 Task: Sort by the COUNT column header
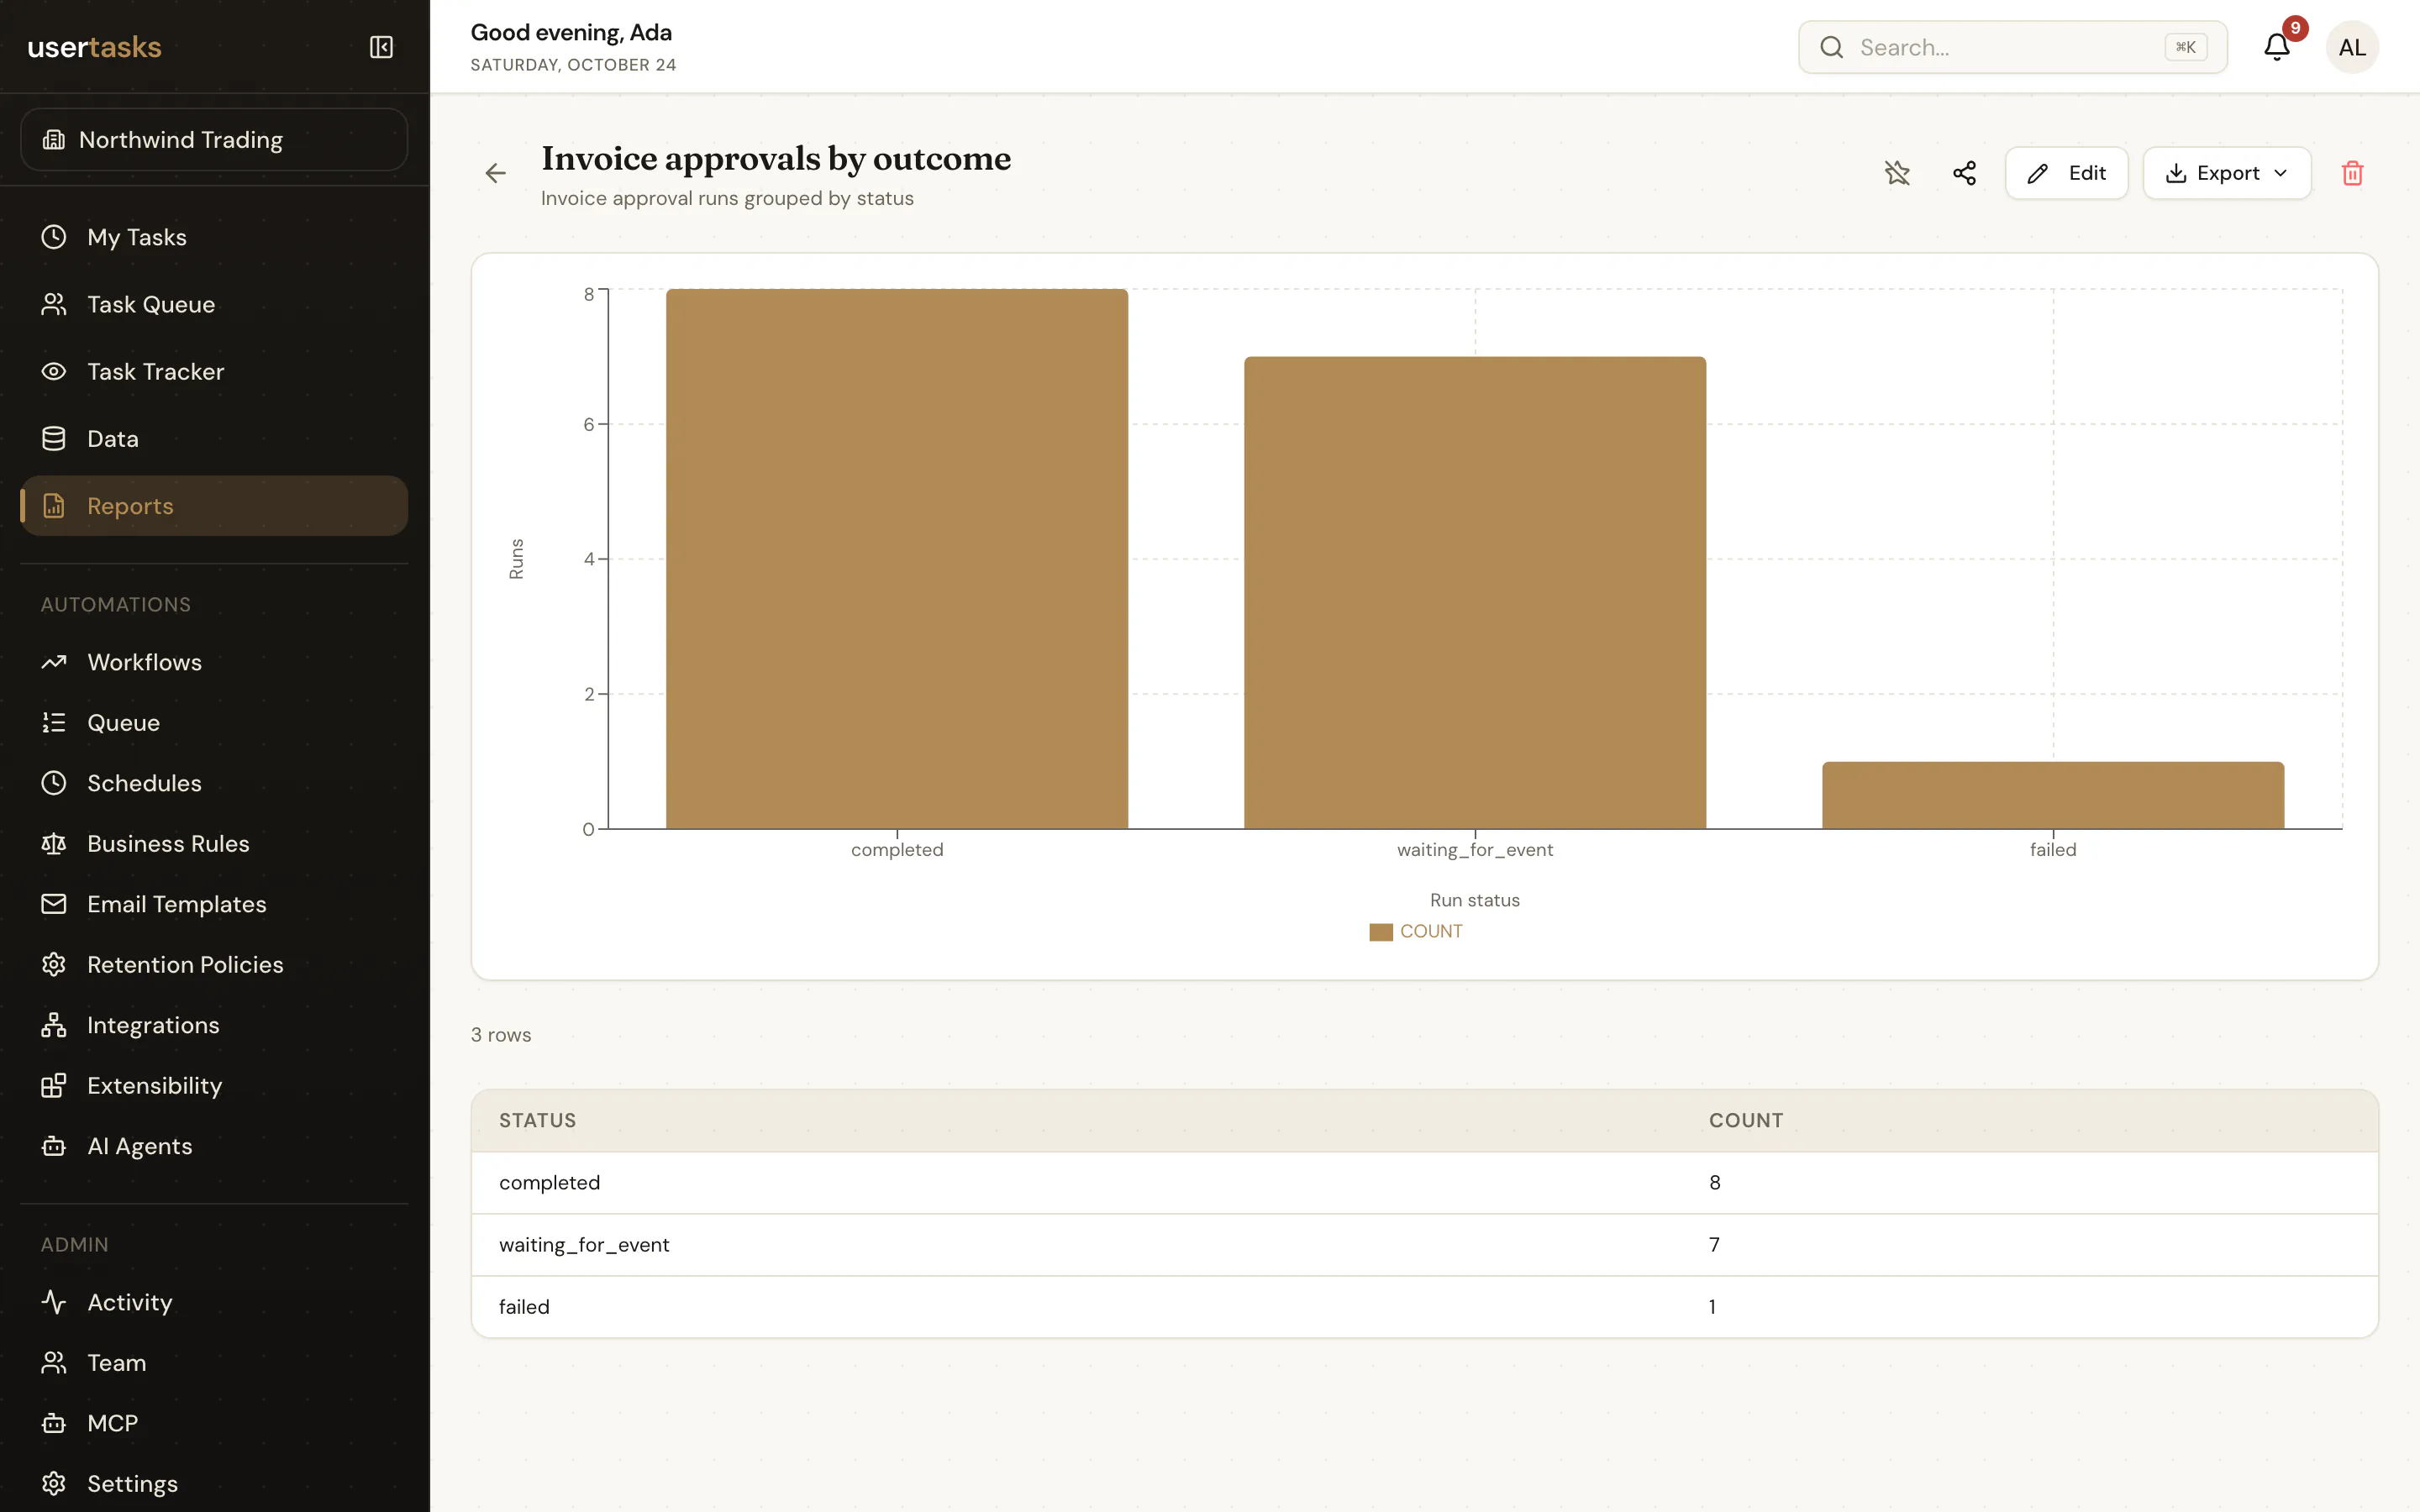[1746, 1120]
